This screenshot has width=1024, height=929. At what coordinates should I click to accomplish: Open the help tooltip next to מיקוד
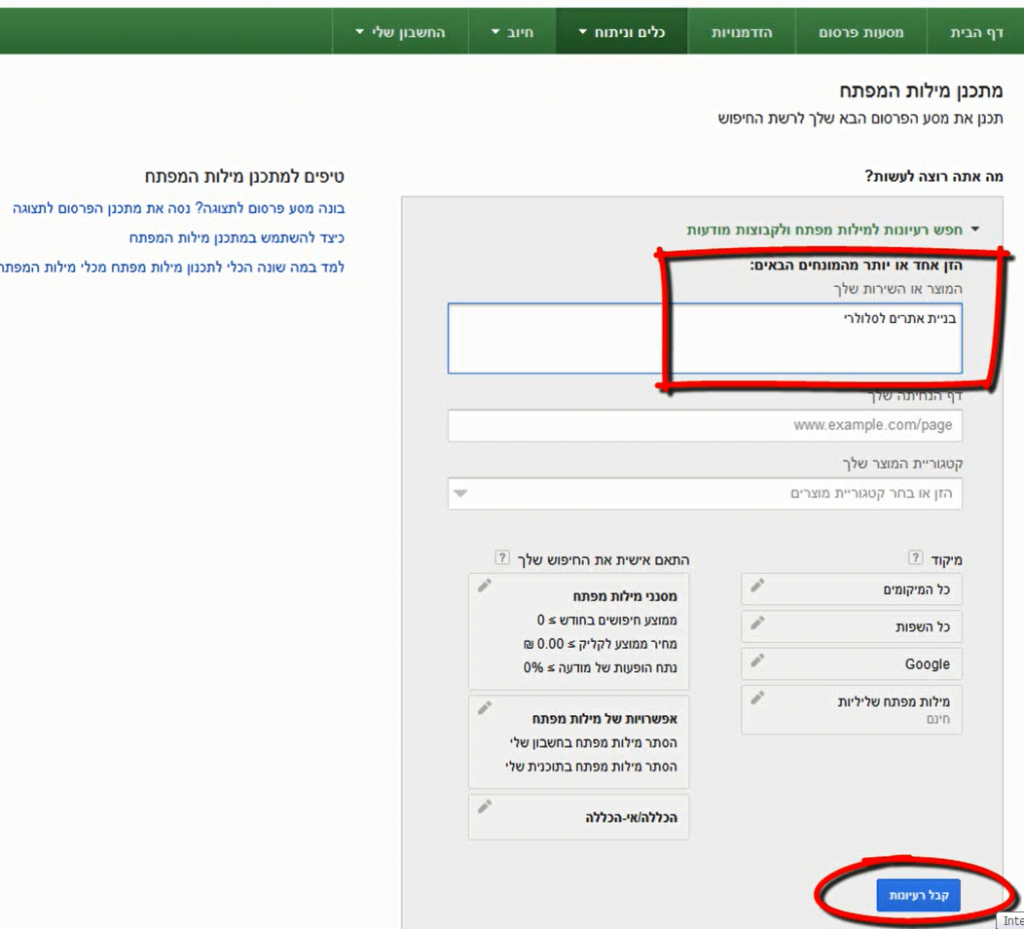916,558
